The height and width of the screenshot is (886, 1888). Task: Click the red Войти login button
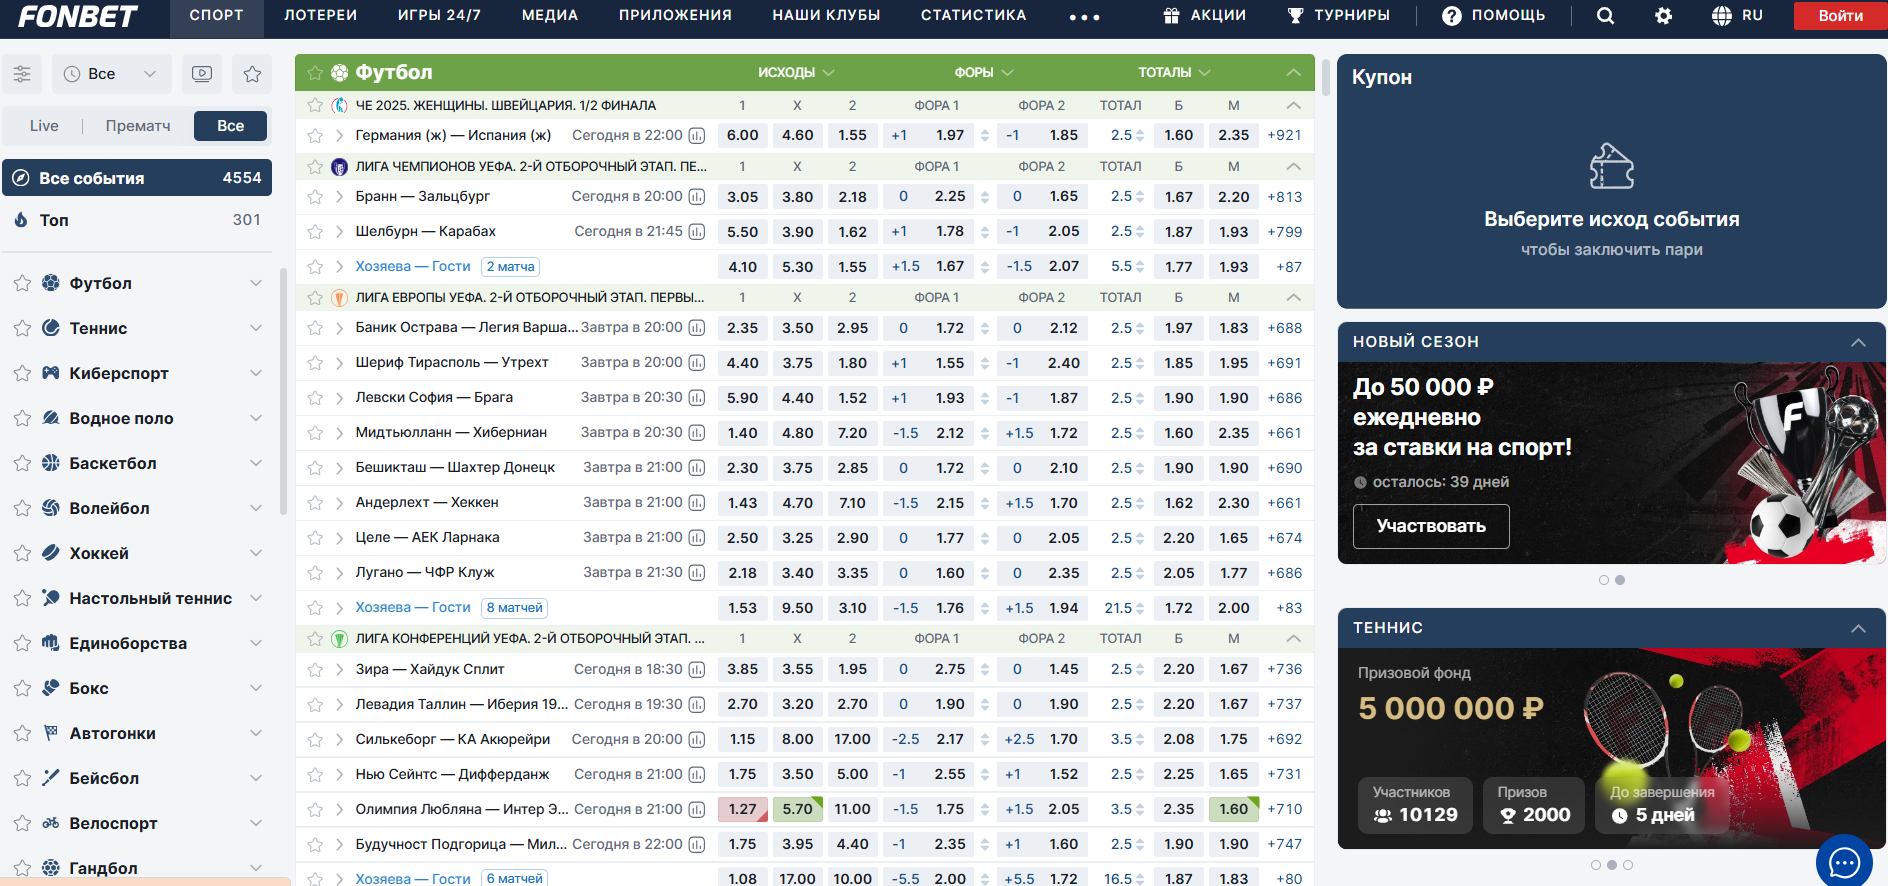(1840, 16)
